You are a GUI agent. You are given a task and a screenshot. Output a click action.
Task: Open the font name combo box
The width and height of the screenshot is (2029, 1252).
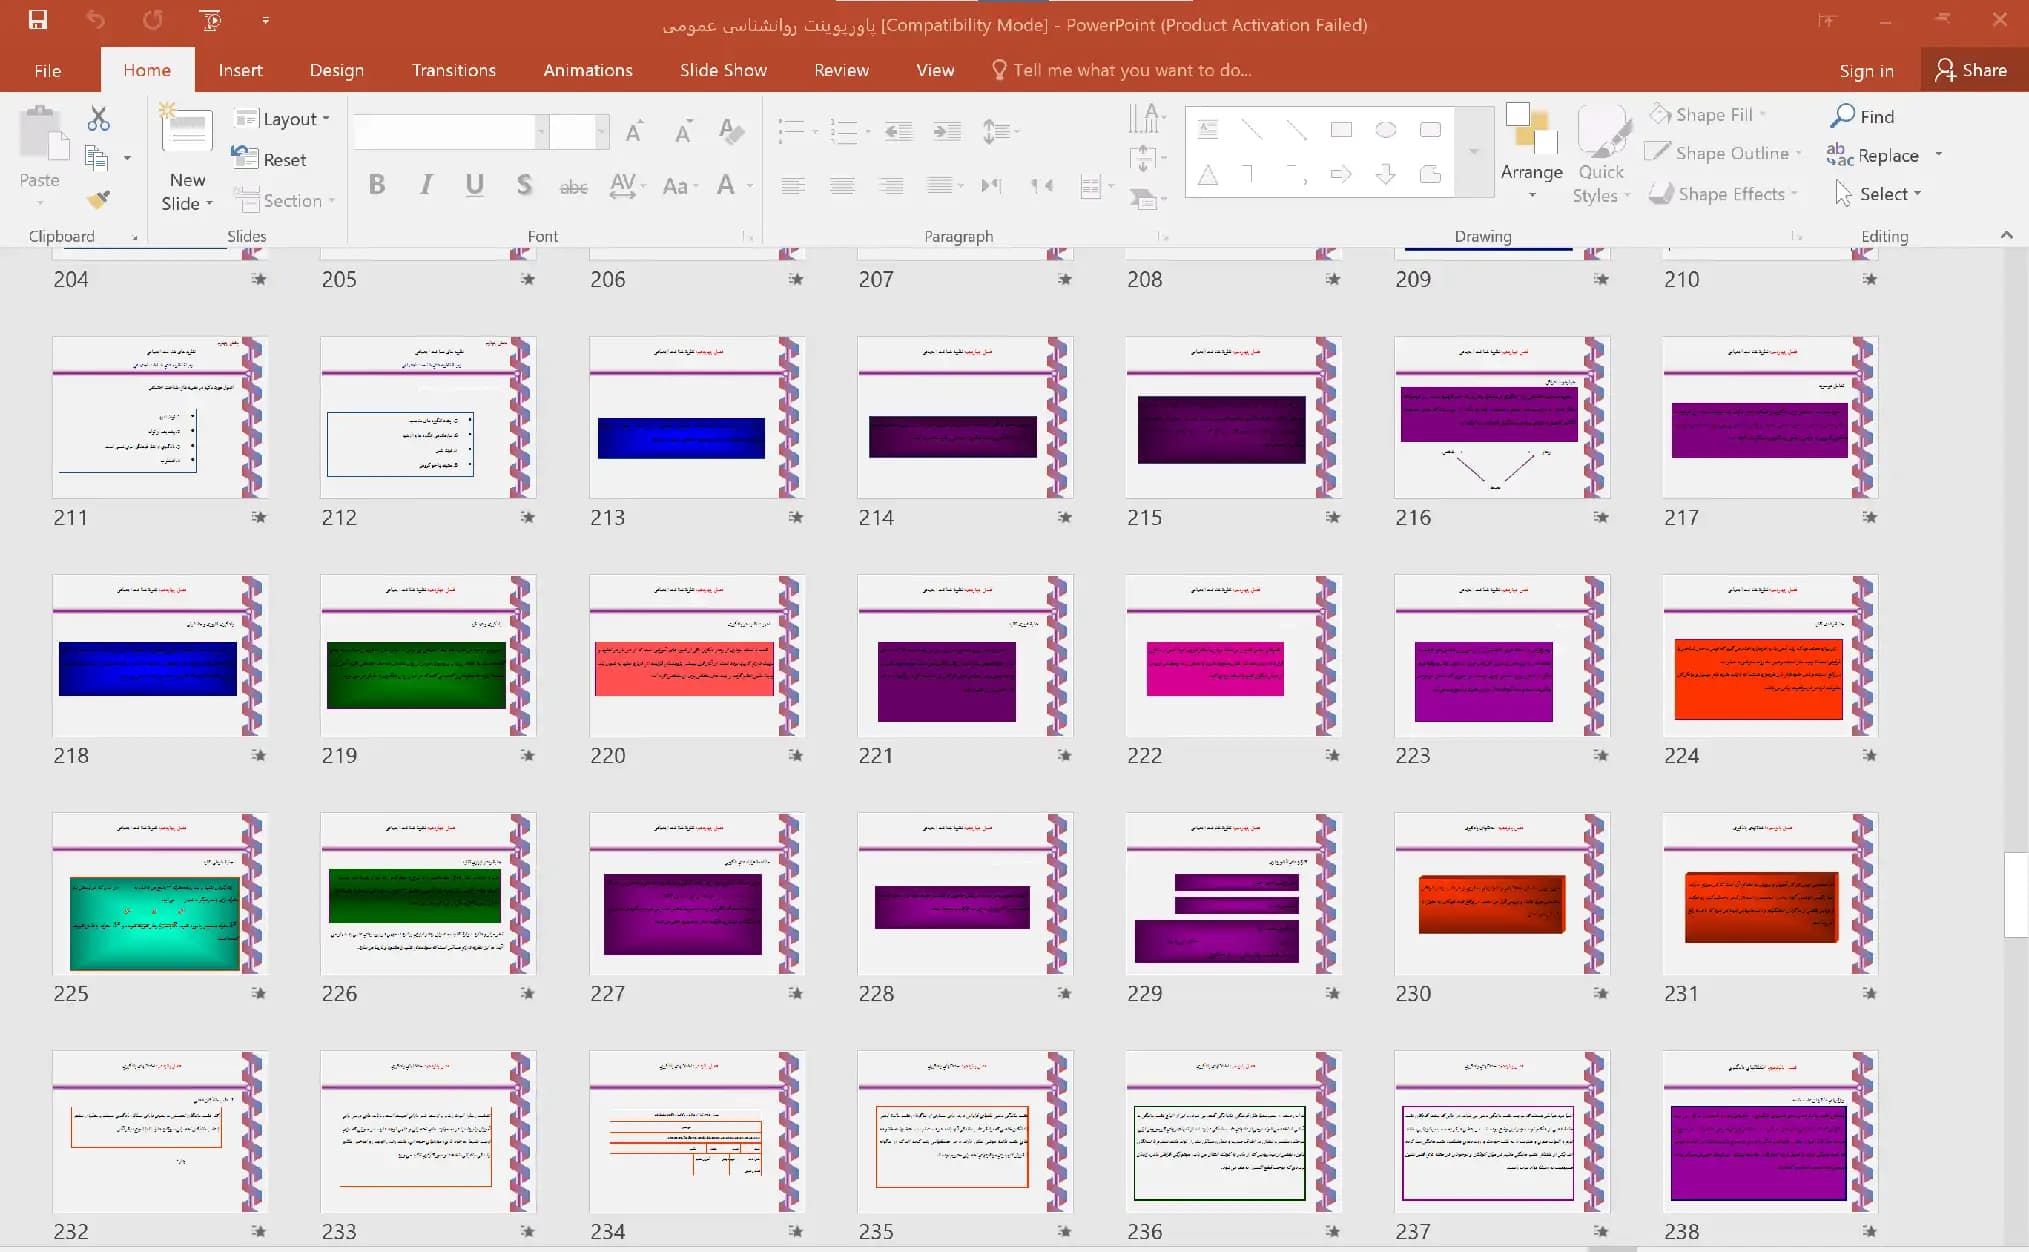450,131
